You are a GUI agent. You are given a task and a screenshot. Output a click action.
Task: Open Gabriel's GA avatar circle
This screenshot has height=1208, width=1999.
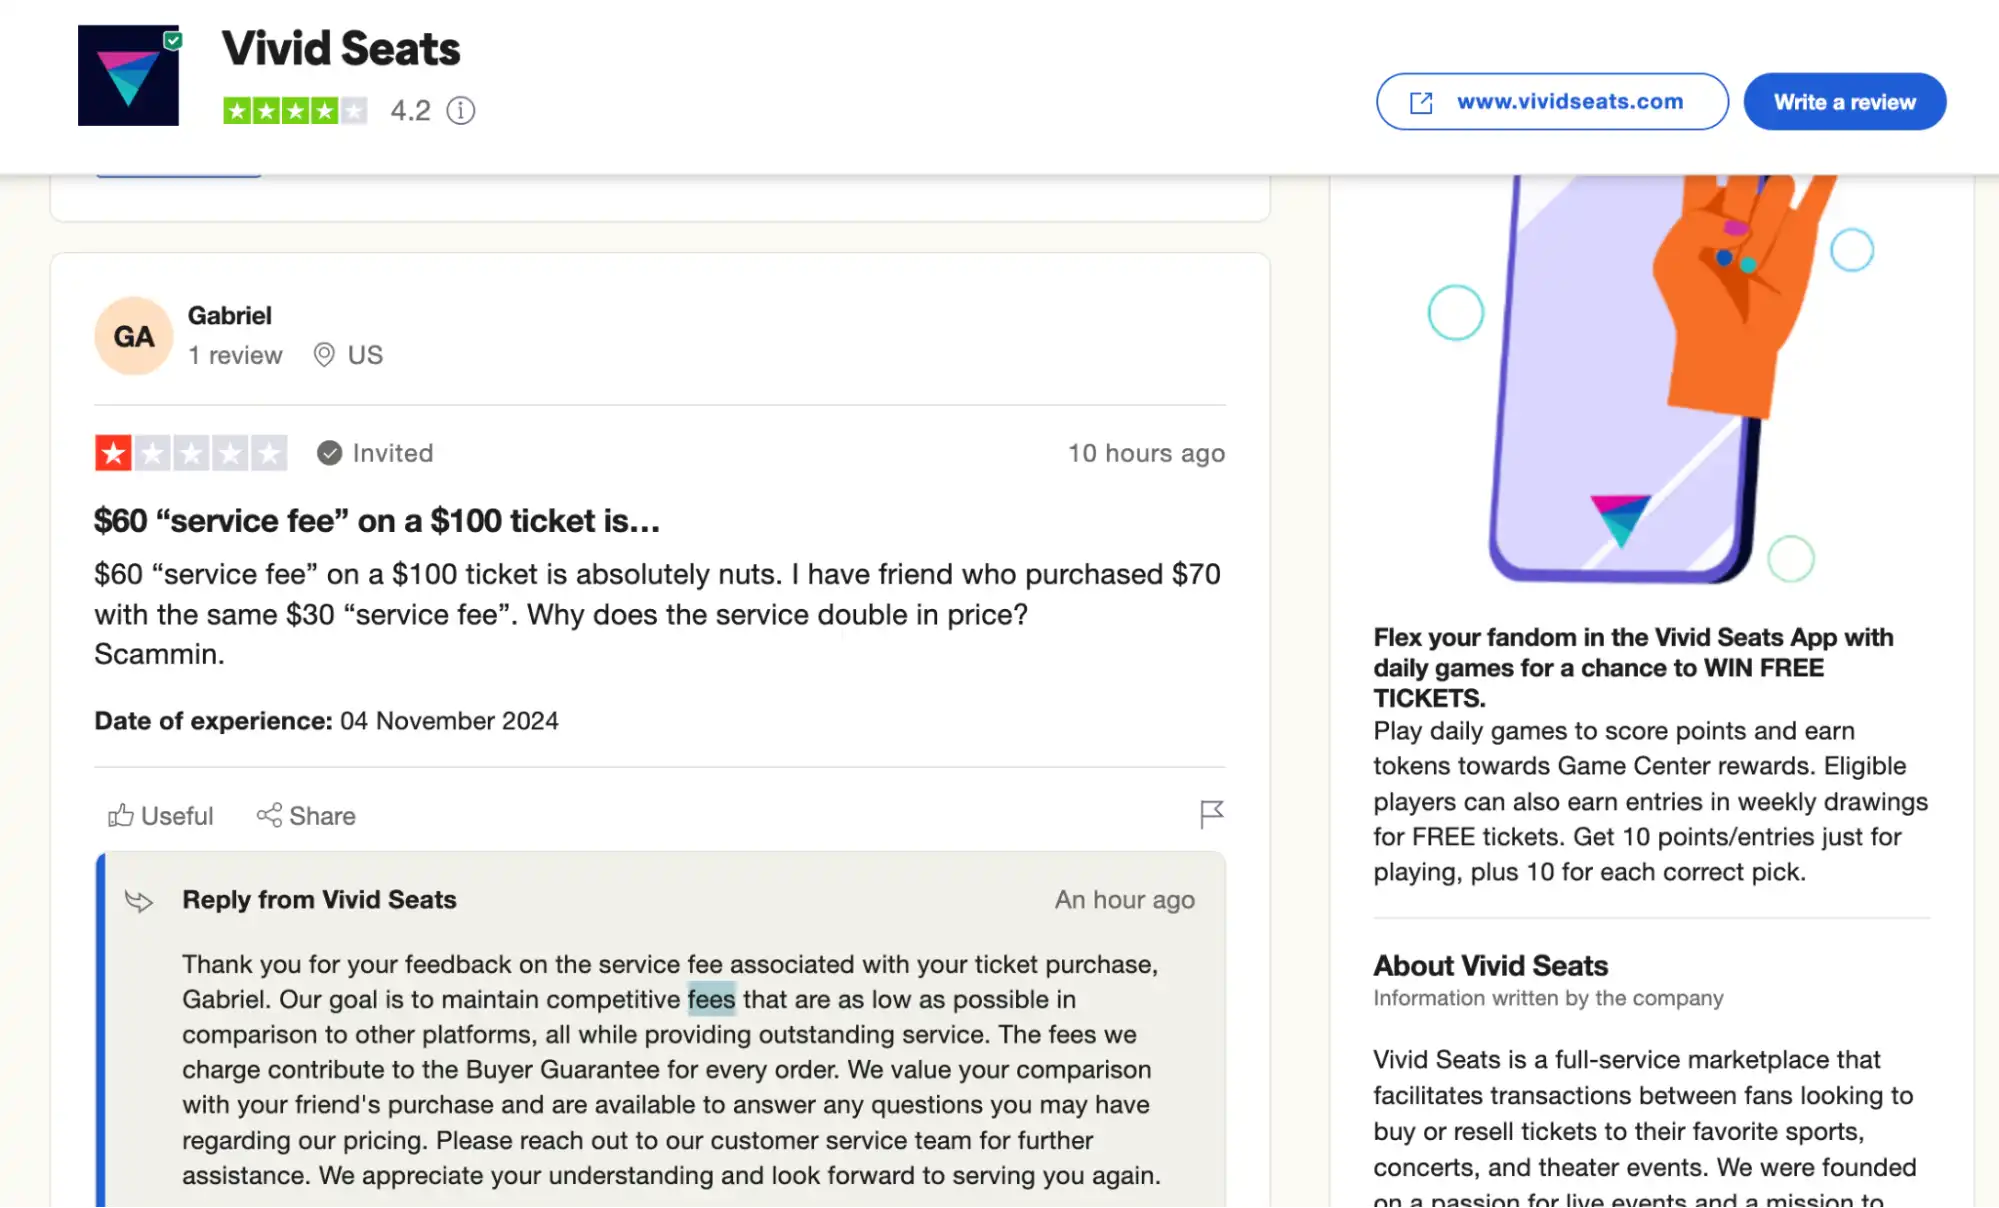pyautogui.click(x=133, y=336)
